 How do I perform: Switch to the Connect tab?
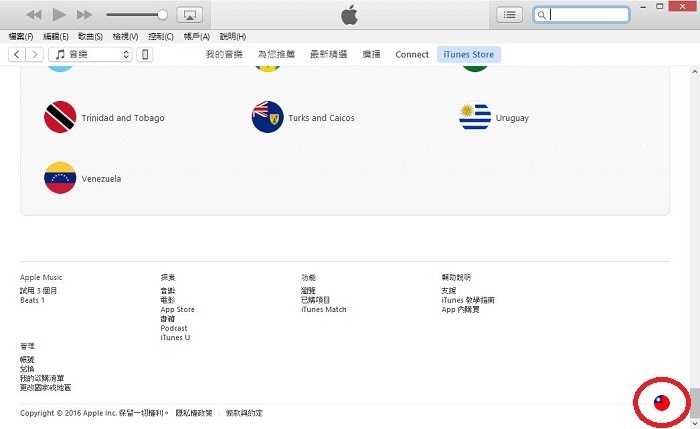pos(412,54)
